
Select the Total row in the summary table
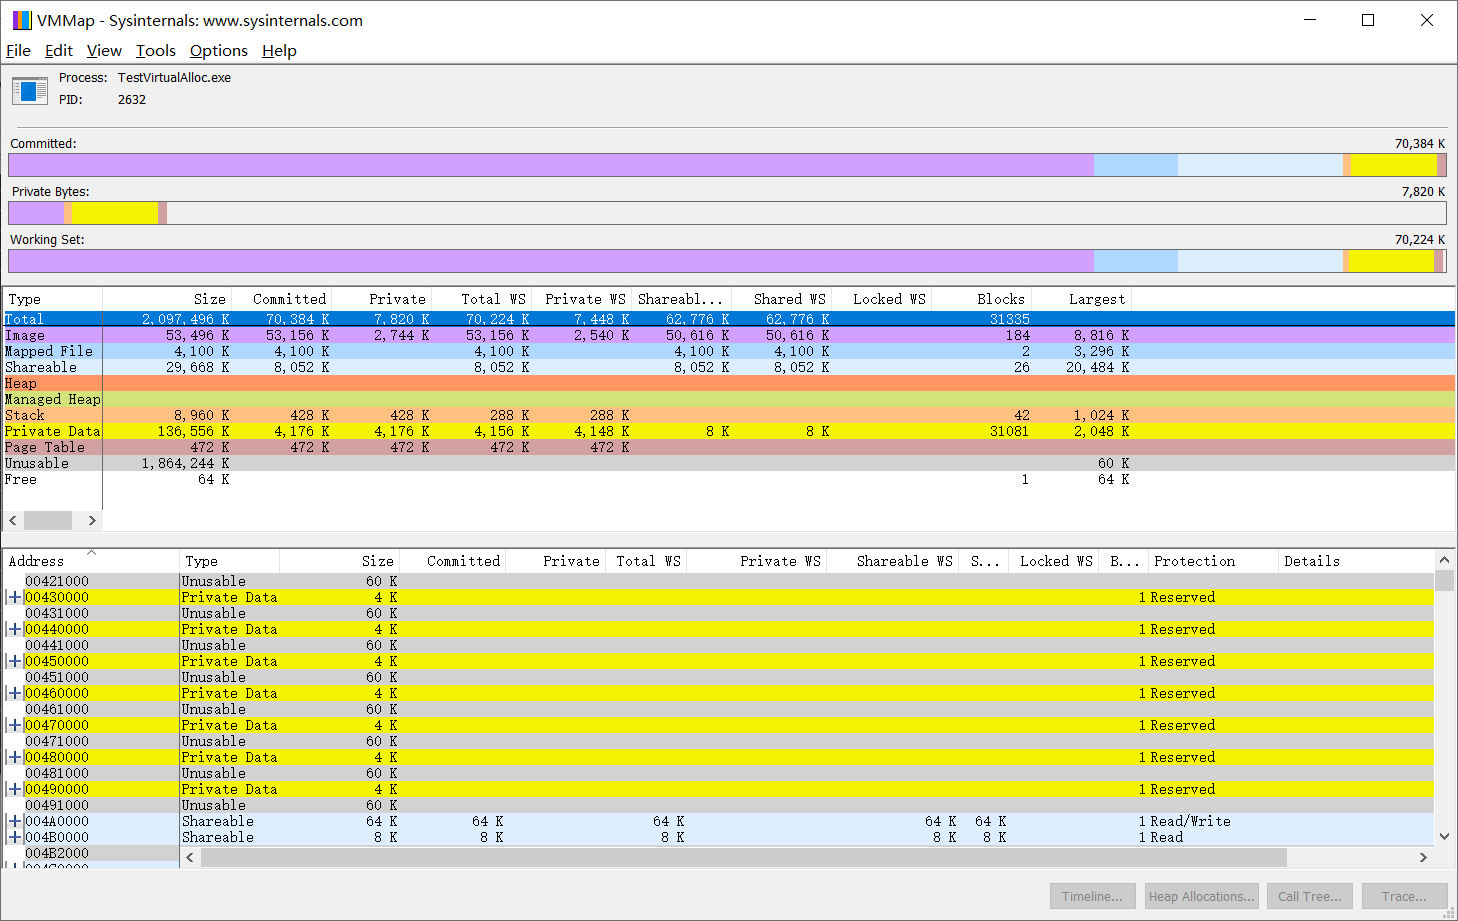pyautogui.click(x=52, y=318)
